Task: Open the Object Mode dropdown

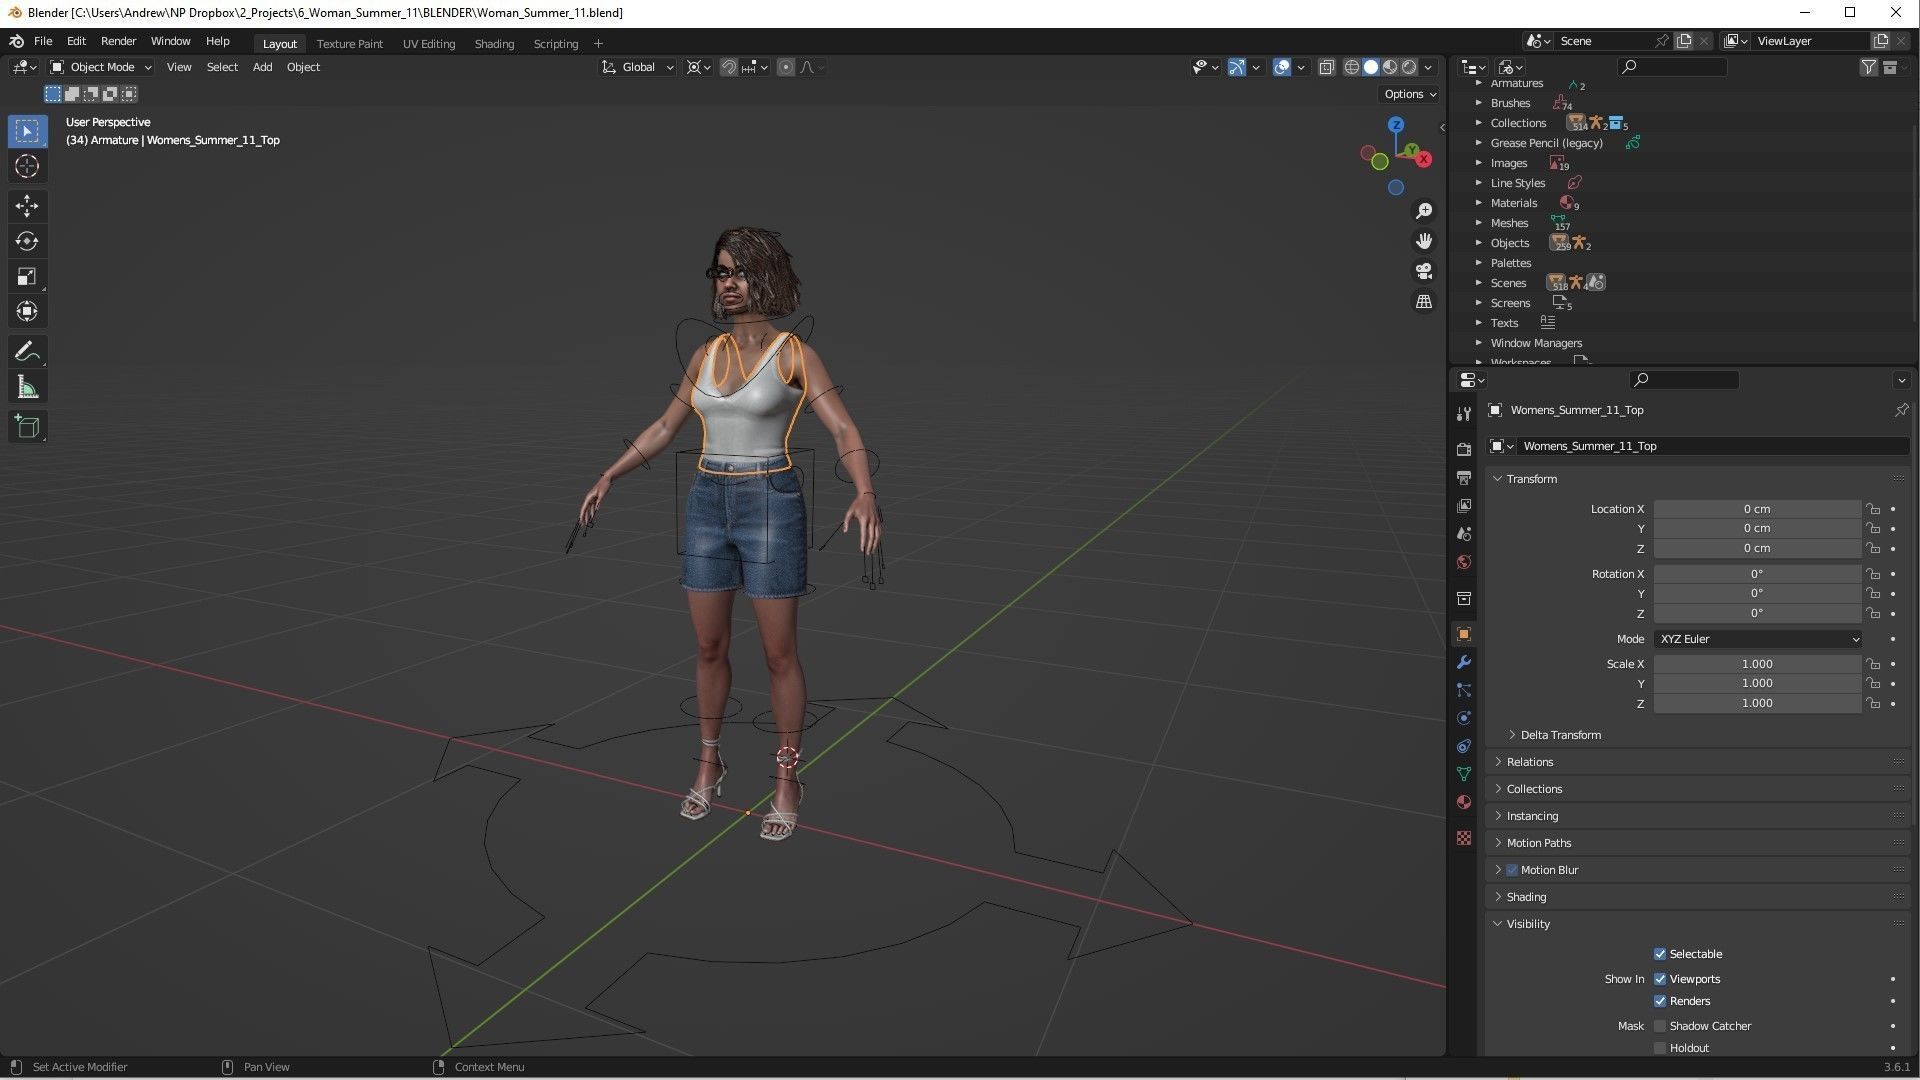Action: [x=101, y=67]
